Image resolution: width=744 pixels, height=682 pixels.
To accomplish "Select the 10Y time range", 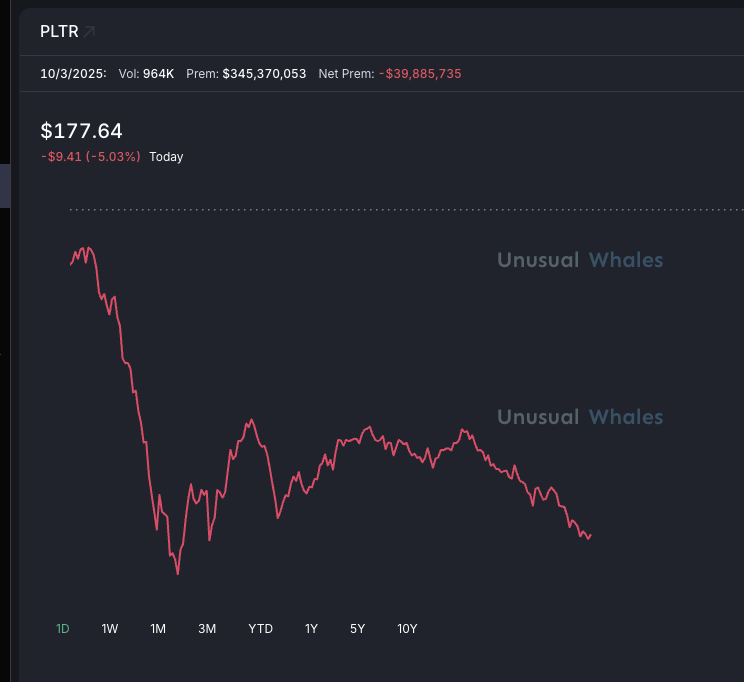I will tap(407, 629).
